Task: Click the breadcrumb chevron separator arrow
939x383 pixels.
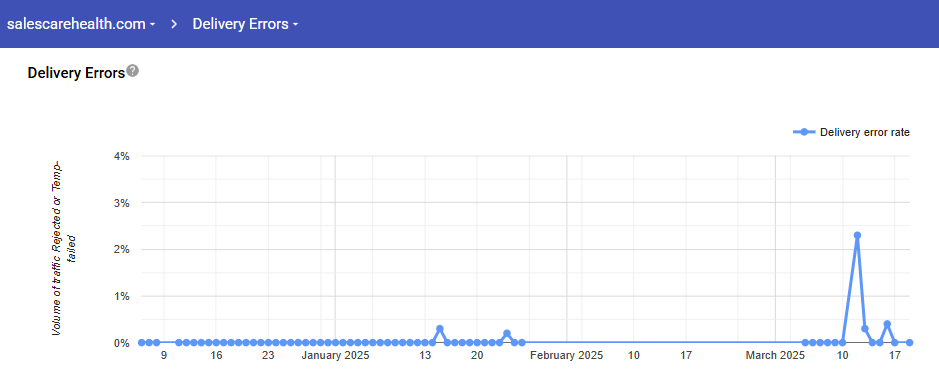Action: [x=174, y=25]
